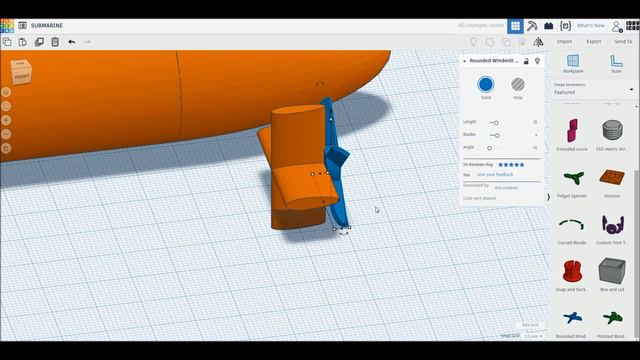This screenshot has width=640, height=360.
Task: Click the Mirror tool icon
Action: click(x=538, y=42)
